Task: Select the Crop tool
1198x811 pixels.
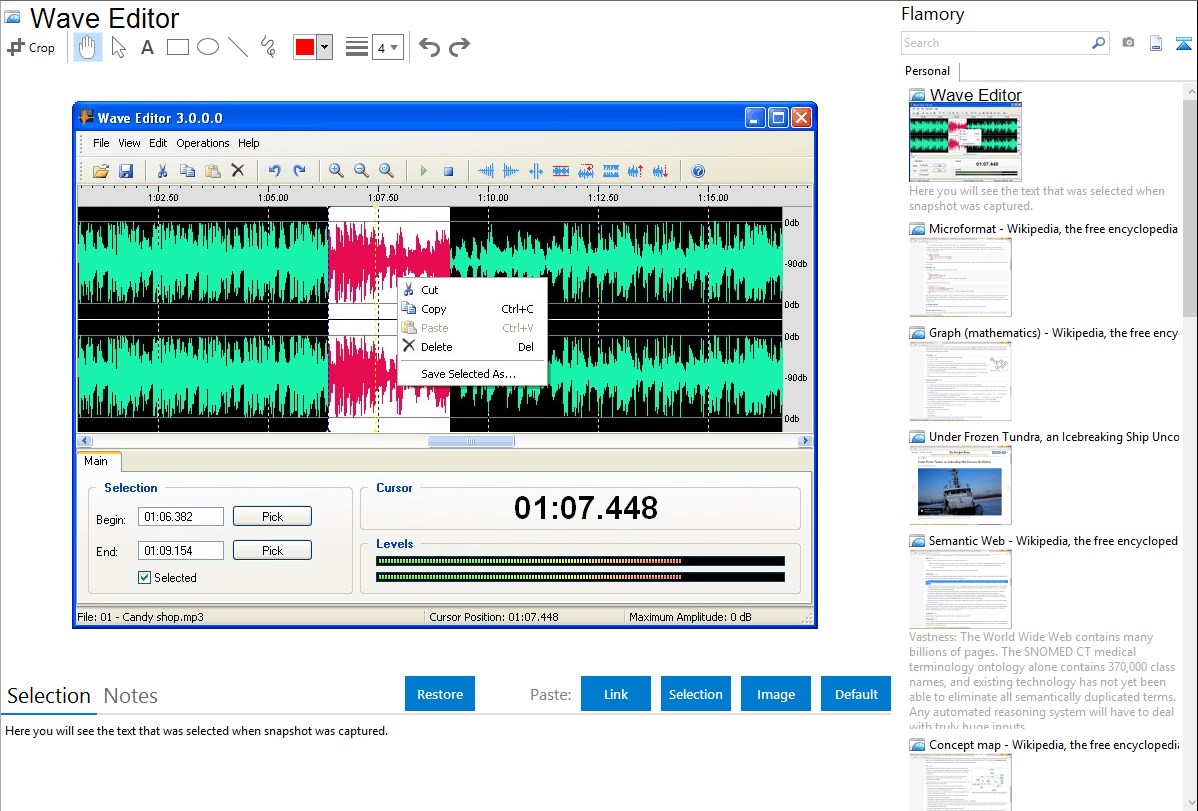Action: pyautogui.click(x=31, y=47)
